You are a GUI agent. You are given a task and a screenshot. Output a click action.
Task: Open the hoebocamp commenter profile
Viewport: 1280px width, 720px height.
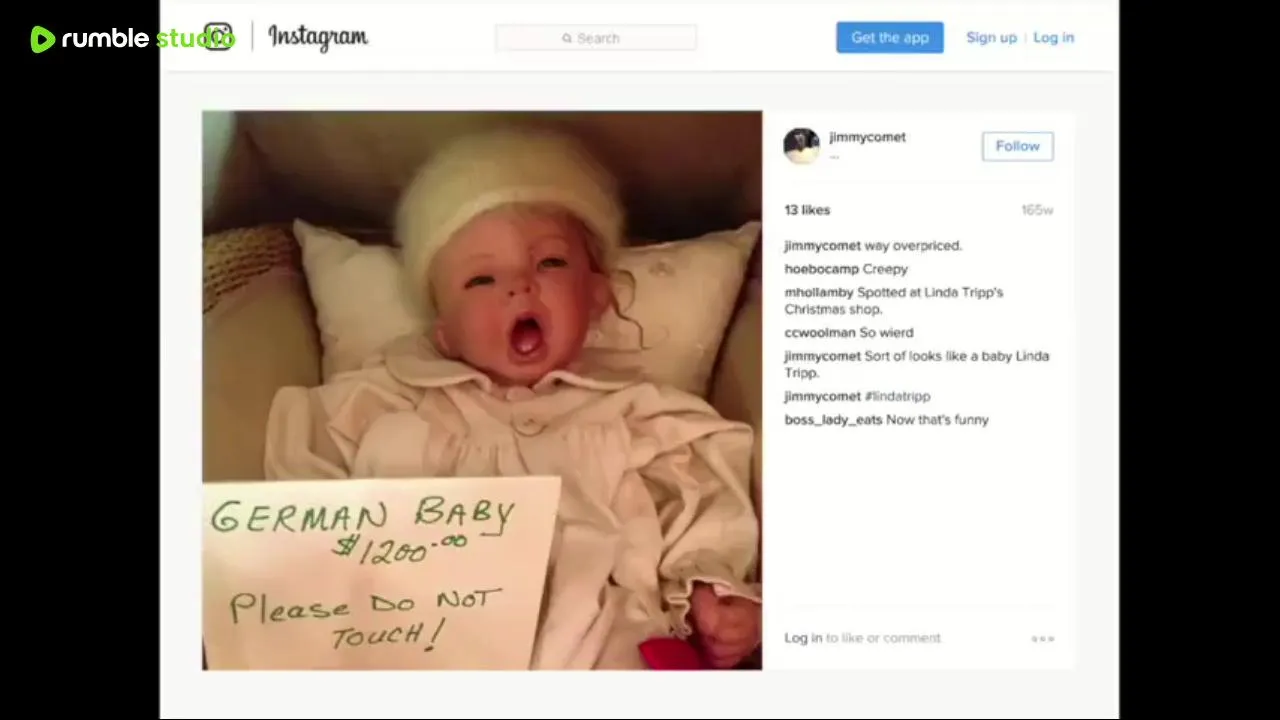click(x=821, y=269)
